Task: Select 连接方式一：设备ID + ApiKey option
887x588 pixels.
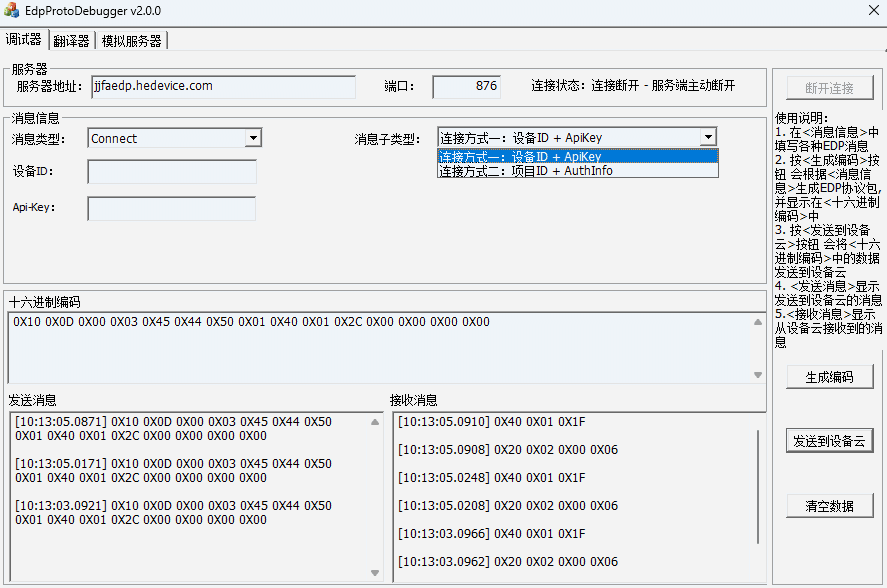Action: 565,159
